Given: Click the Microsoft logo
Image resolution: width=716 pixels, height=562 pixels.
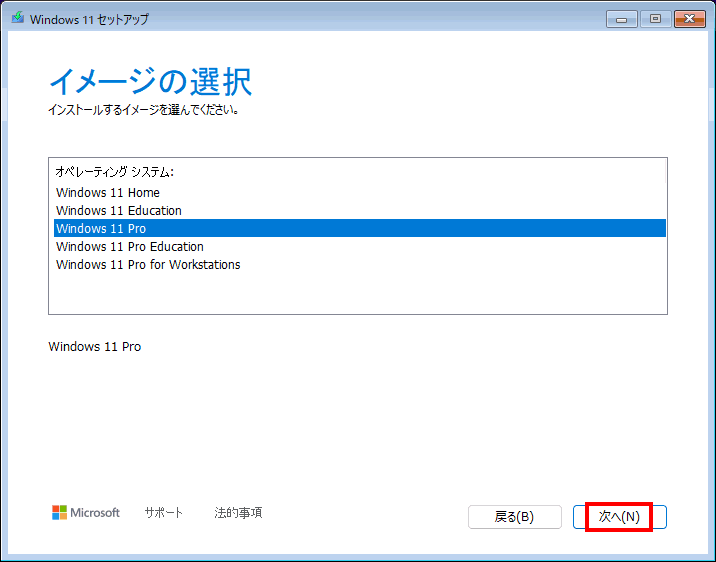Looking at the screenshot, I should pyautogui.click(x=86, y=513).
